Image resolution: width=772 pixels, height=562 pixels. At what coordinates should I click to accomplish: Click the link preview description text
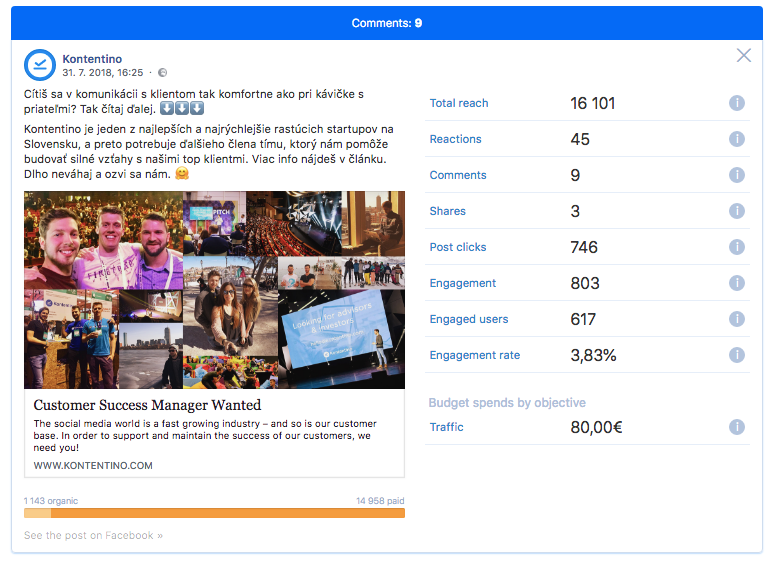pyautogui.click(x=205, y=436)
